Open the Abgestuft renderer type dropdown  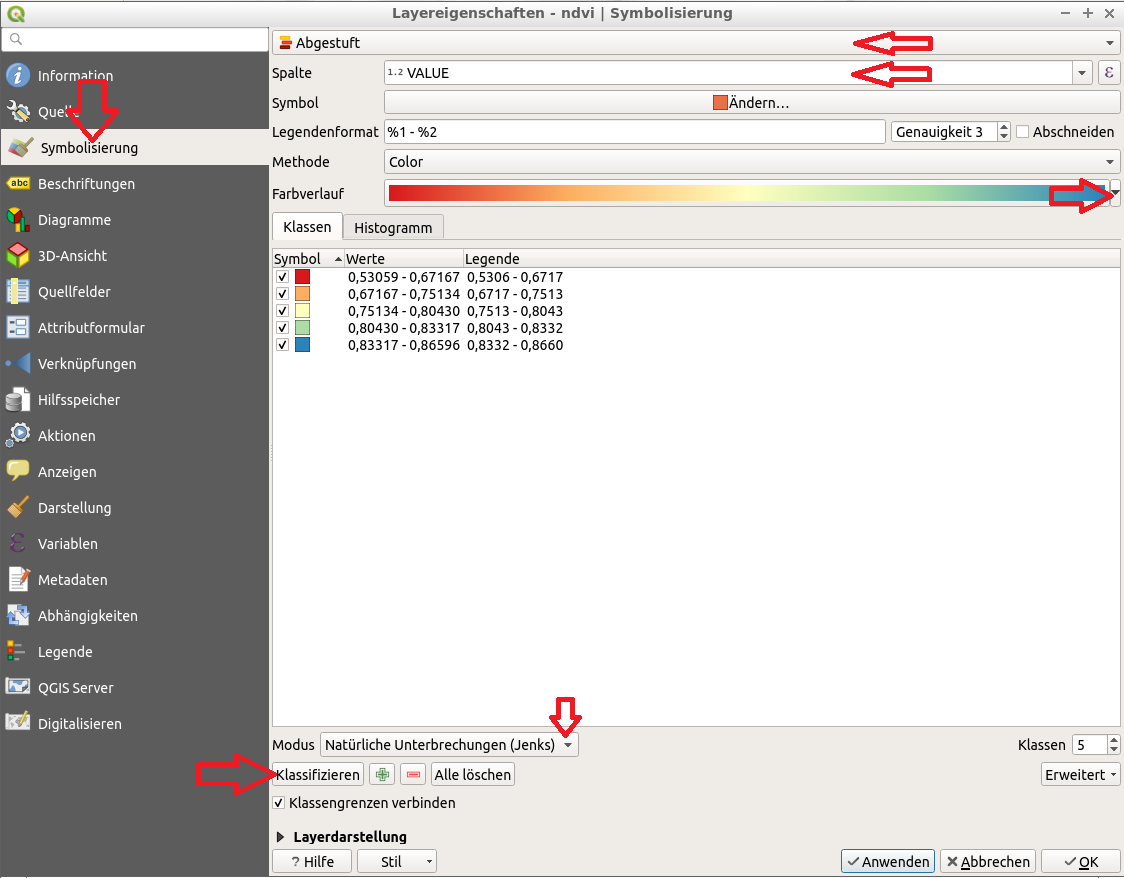click(696, 43)
